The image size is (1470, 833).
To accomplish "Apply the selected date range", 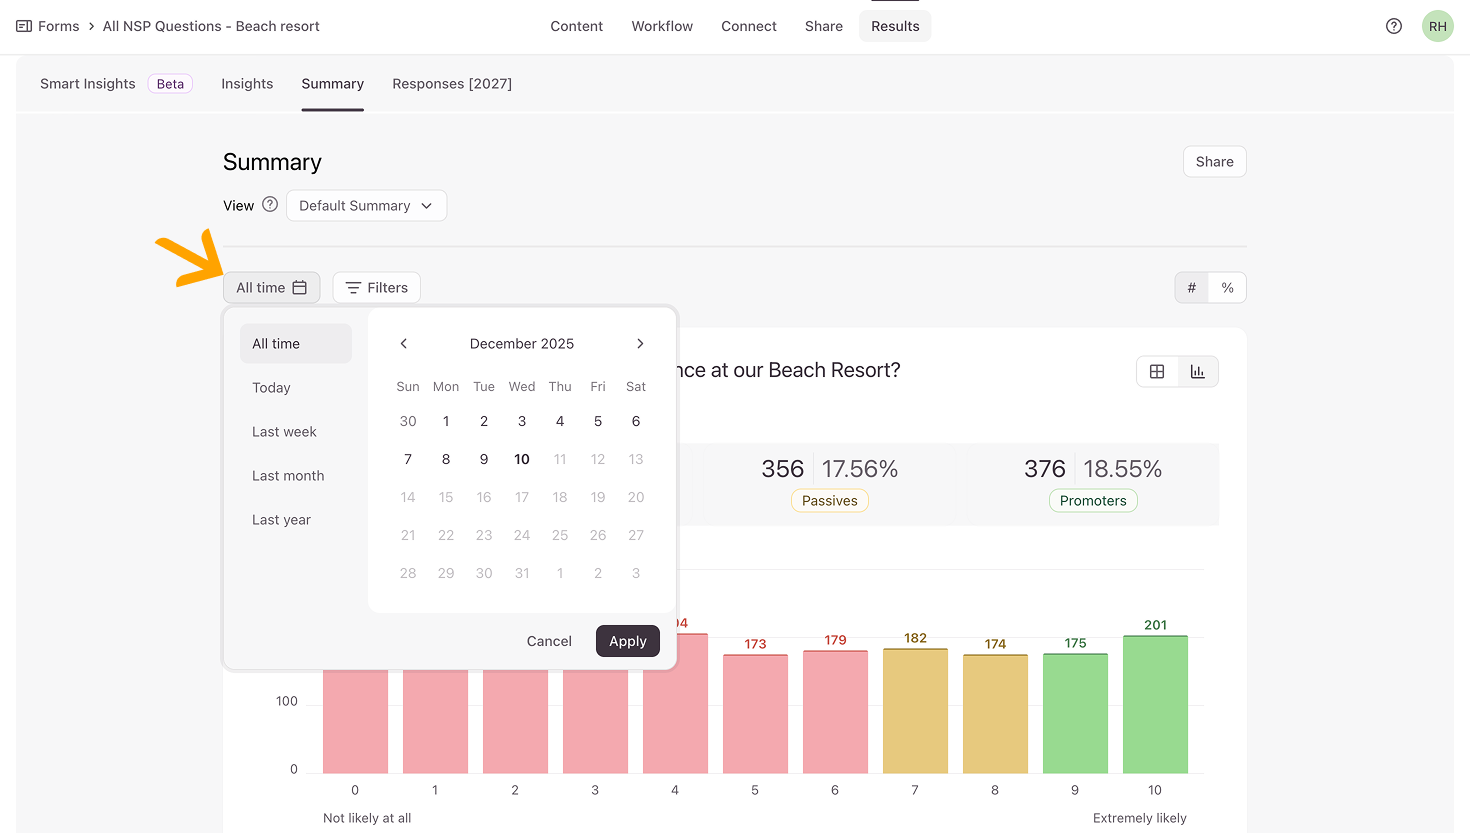I will (627, 641).
